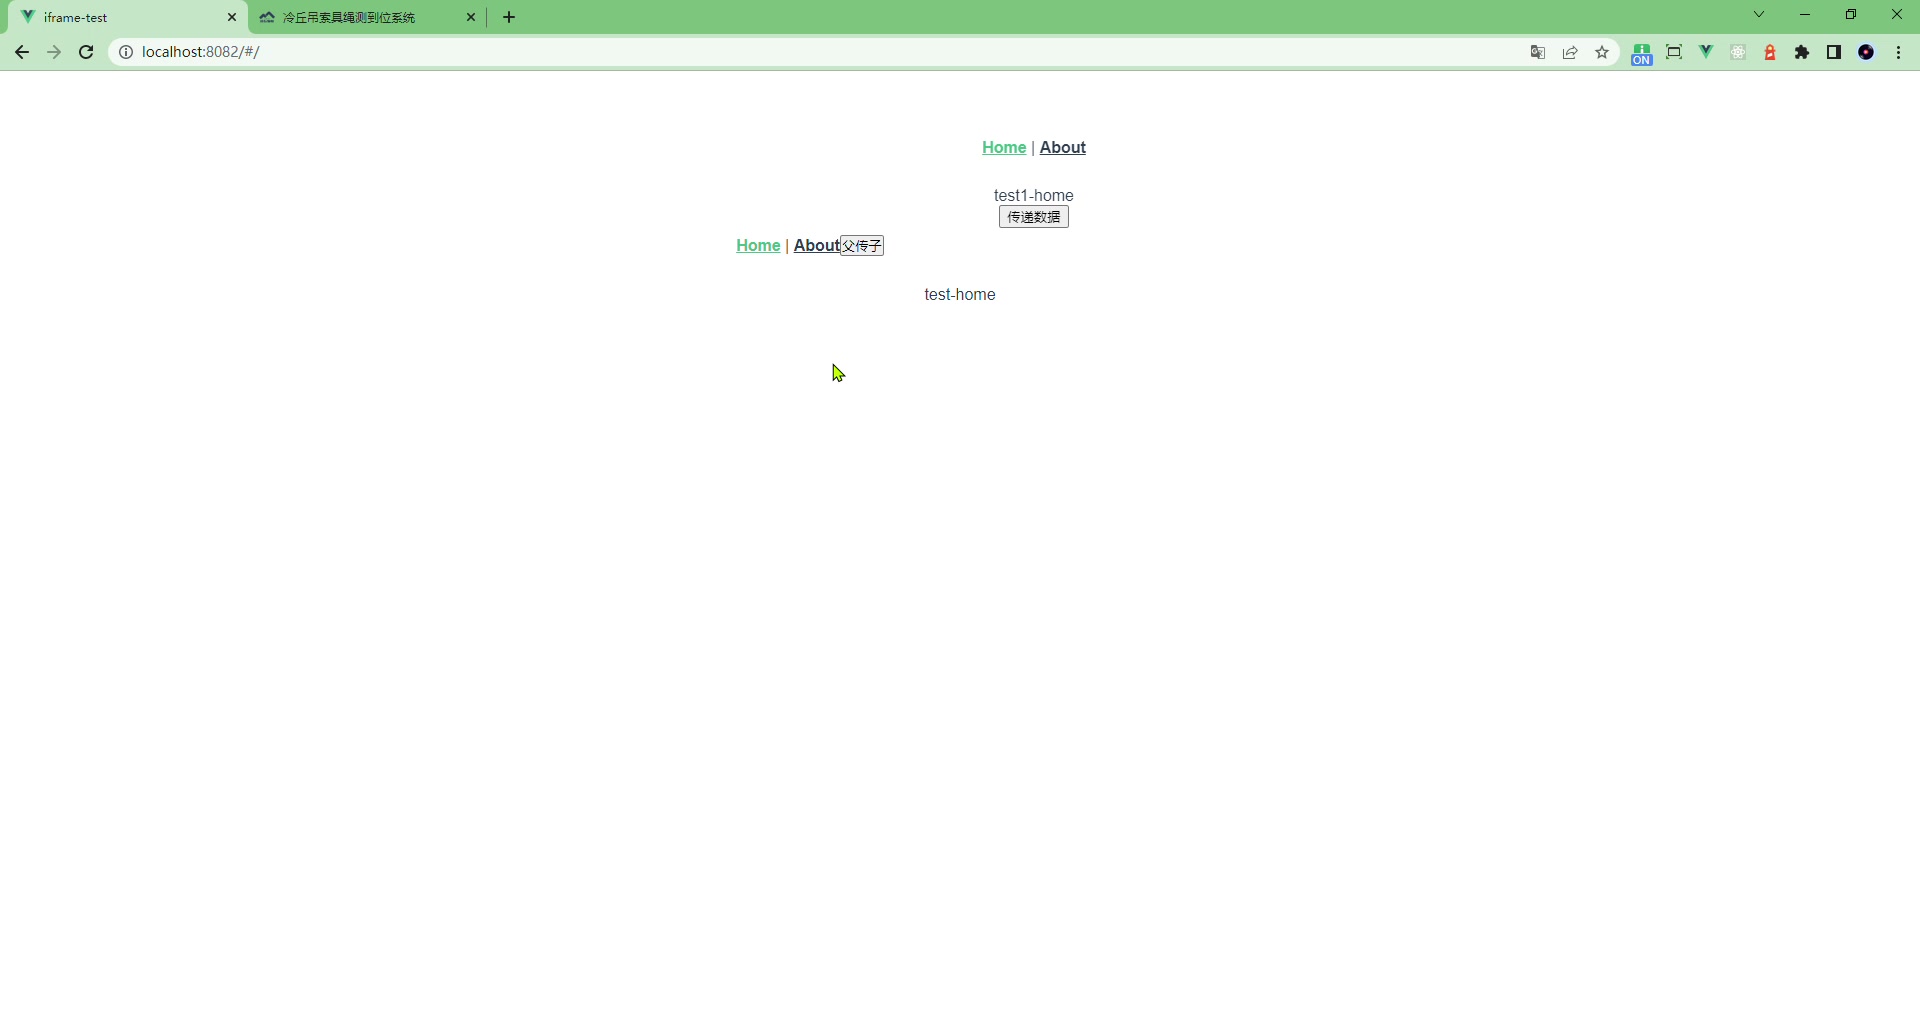Open the React Developer Tools extension
Viewport: 1920px width, 1032px height.
point(1738,53)
